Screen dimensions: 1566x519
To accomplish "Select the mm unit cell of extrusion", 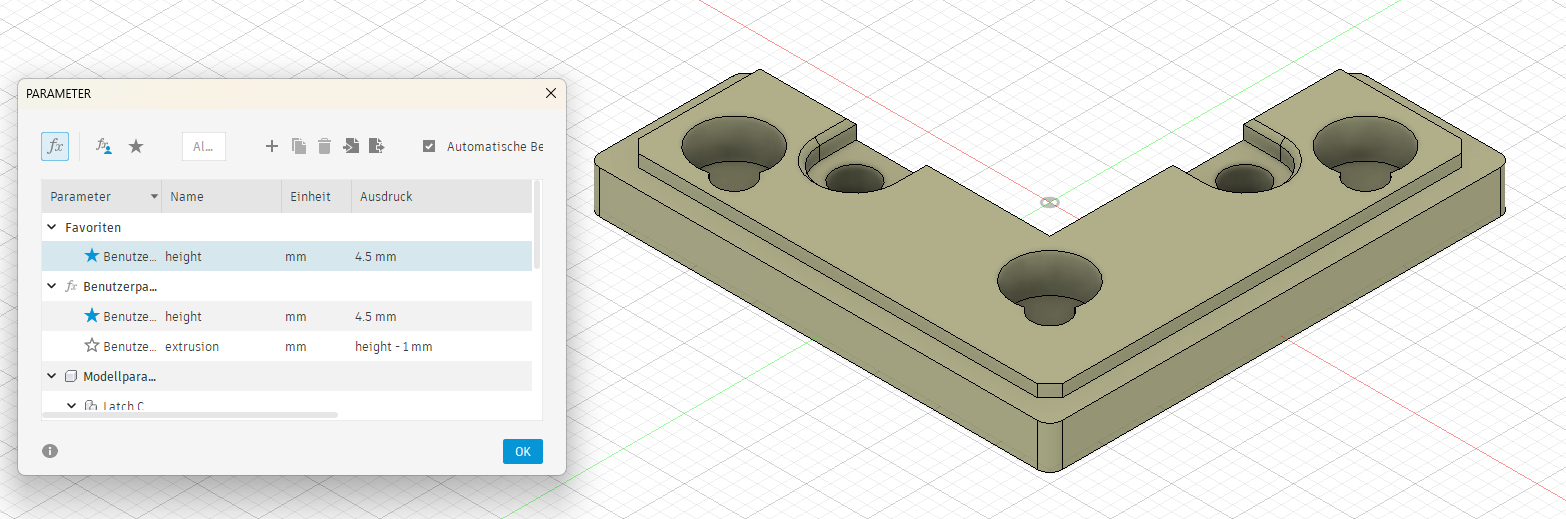I will [295, 346].
